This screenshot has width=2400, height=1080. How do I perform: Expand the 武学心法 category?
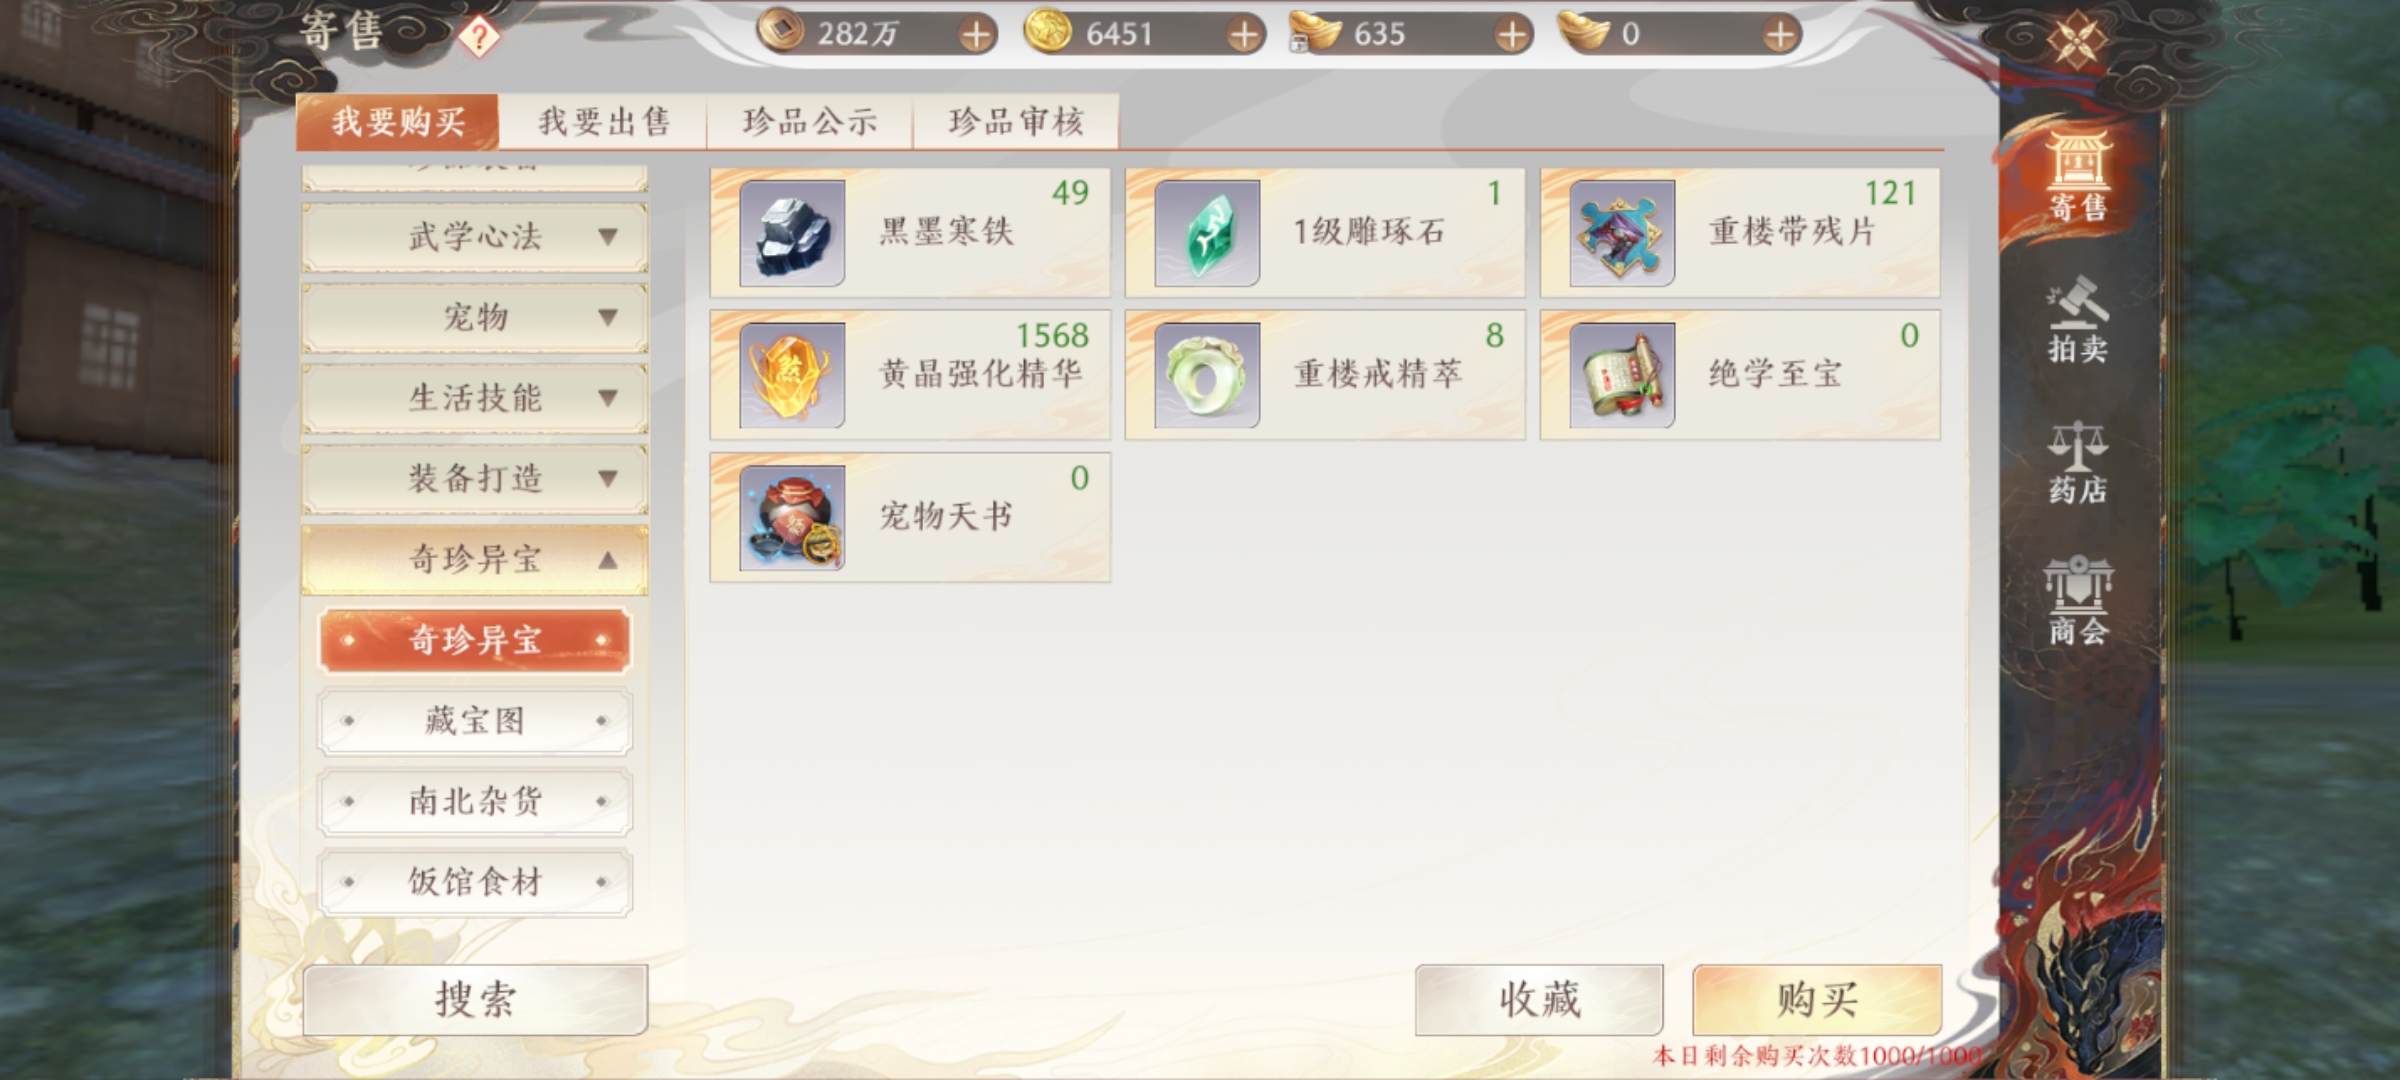click(x=475, y=237)
